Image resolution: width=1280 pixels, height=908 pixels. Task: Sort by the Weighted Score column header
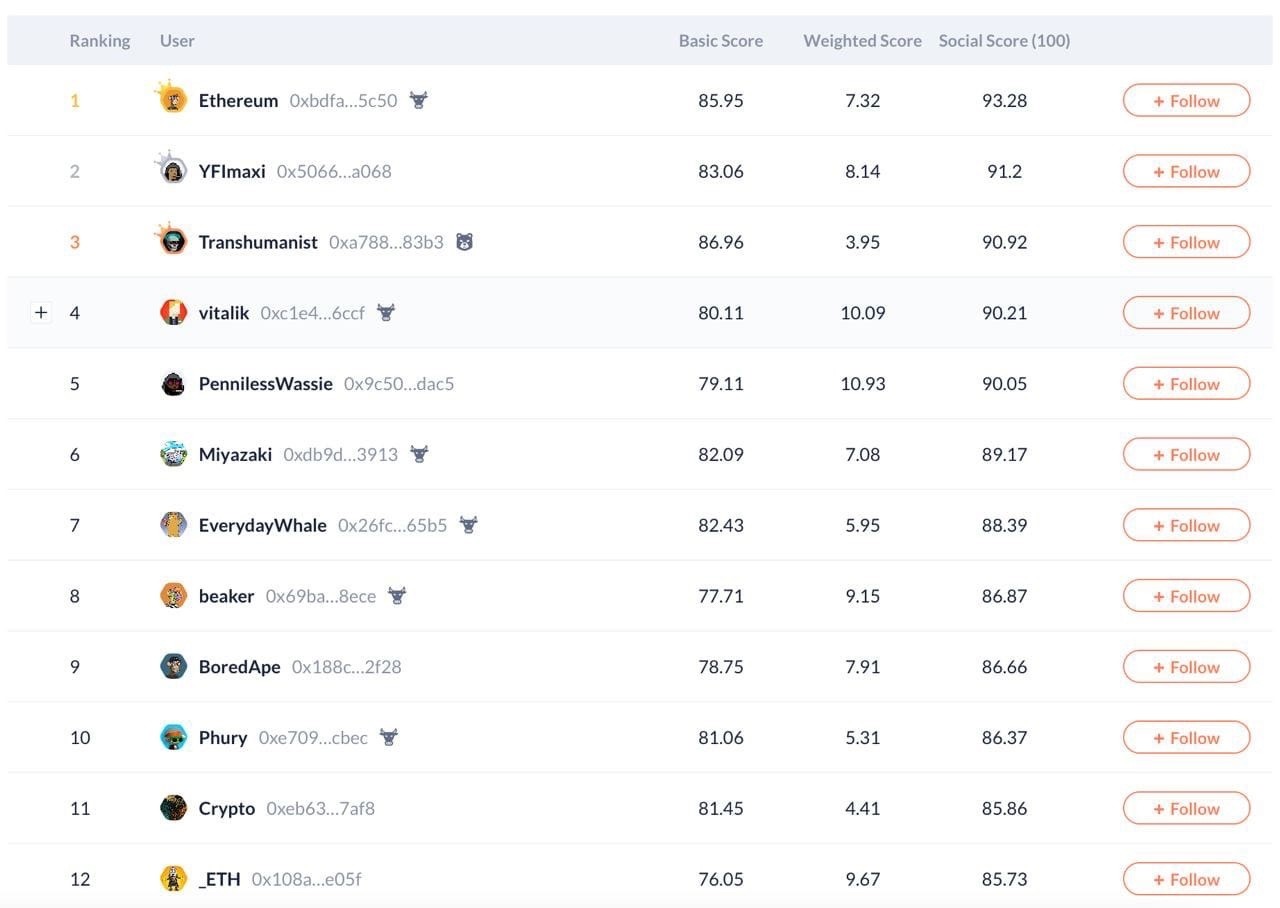(x=862, y=41)
